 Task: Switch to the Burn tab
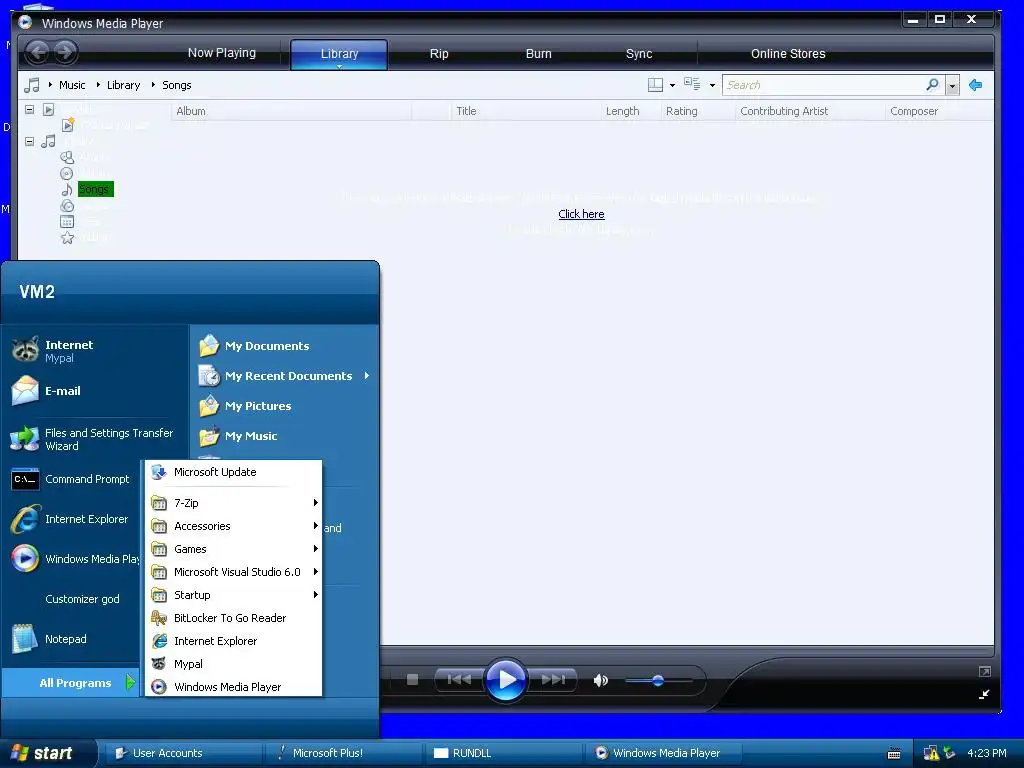(539, 54)
